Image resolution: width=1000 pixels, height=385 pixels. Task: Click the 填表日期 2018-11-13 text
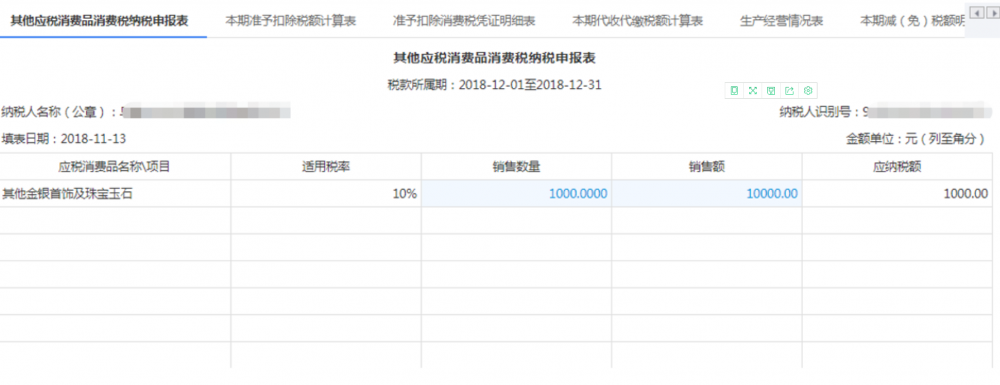tap(64, 139)
